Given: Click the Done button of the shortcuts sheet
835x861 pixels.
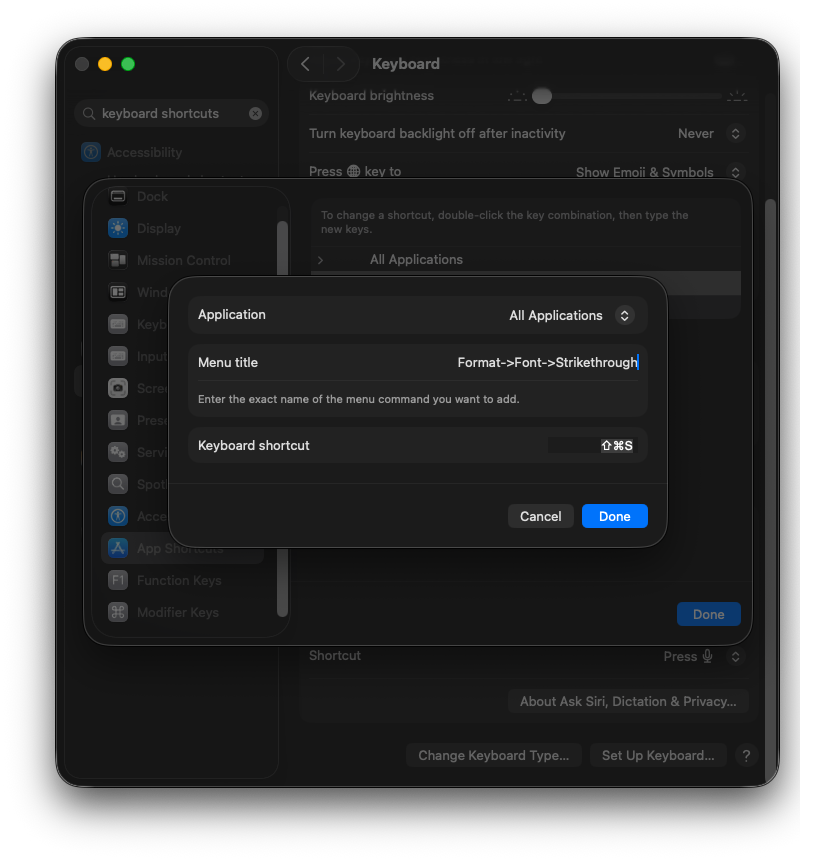Looking at the screenshot, I should [x=708, y=614].
